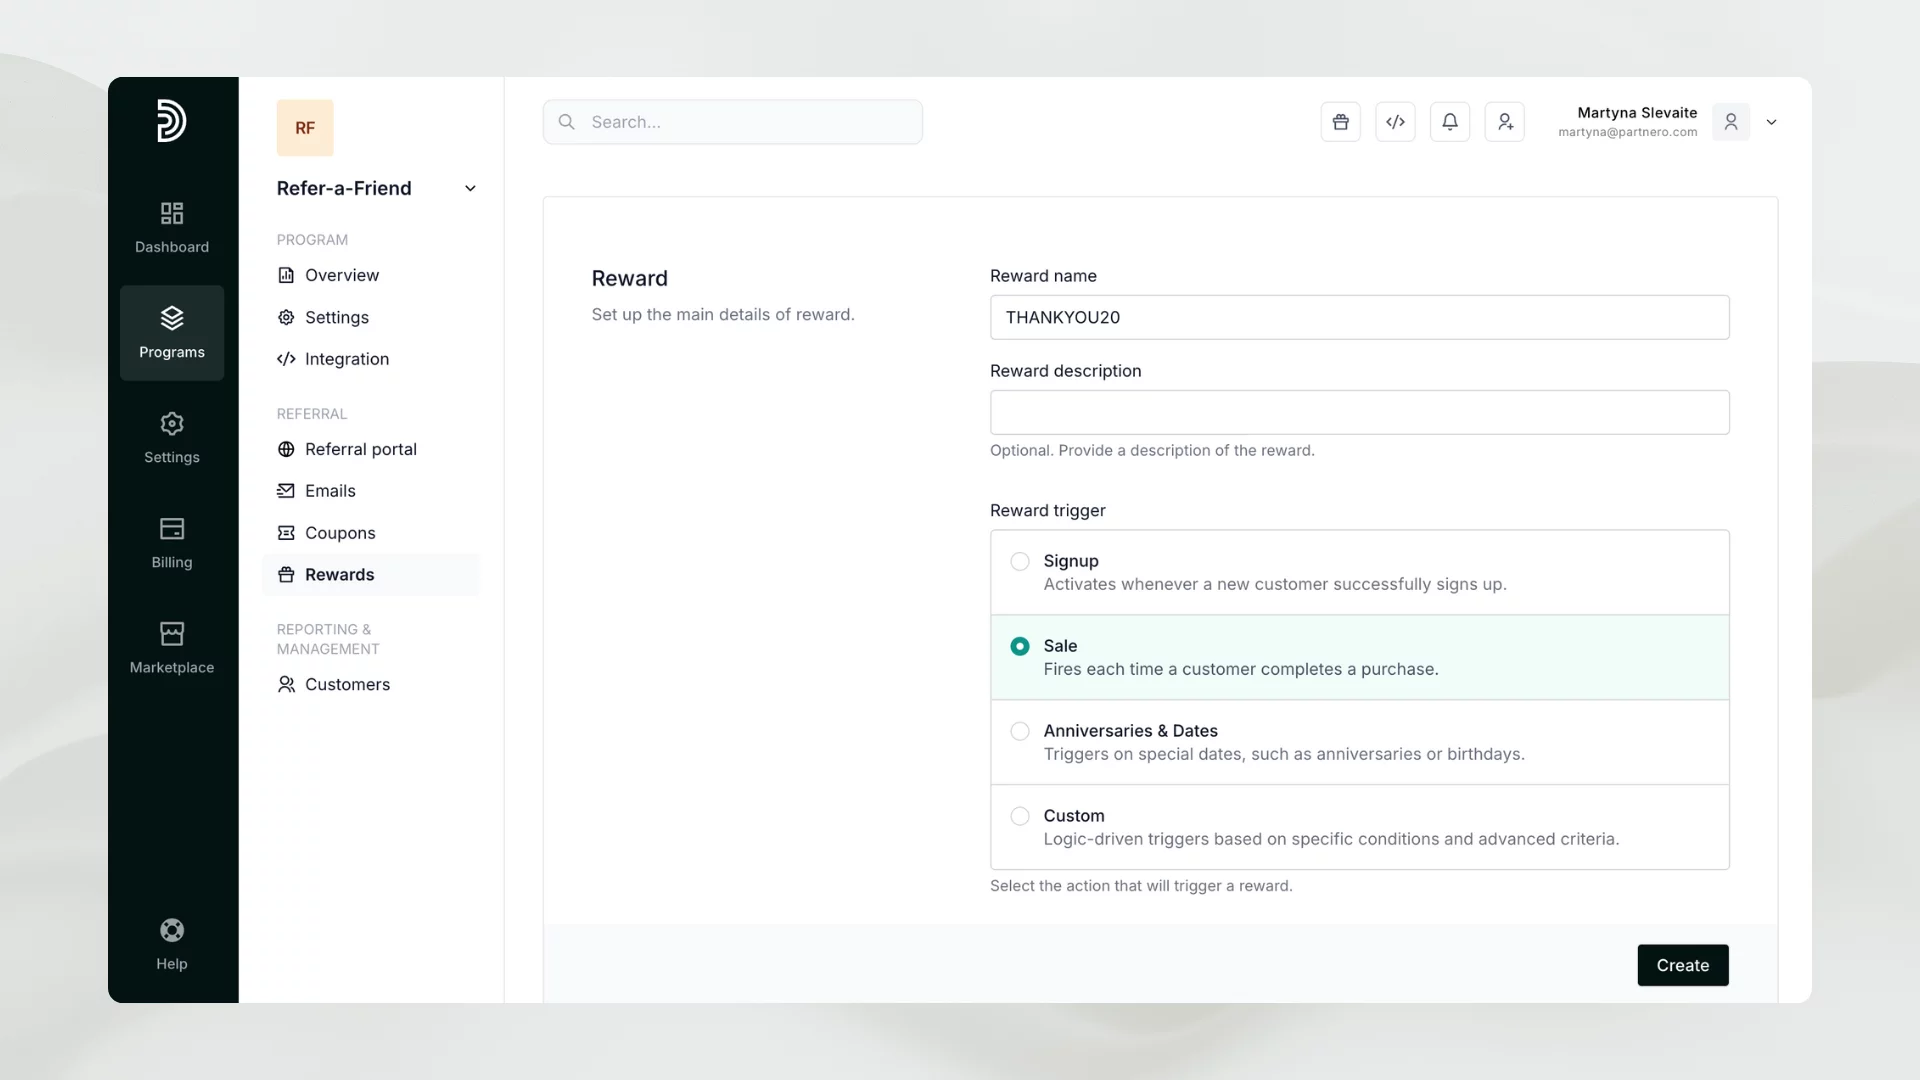Click Martyna Slevaite profile avatar
1920x1080 pixels.
coord(1730,122)
